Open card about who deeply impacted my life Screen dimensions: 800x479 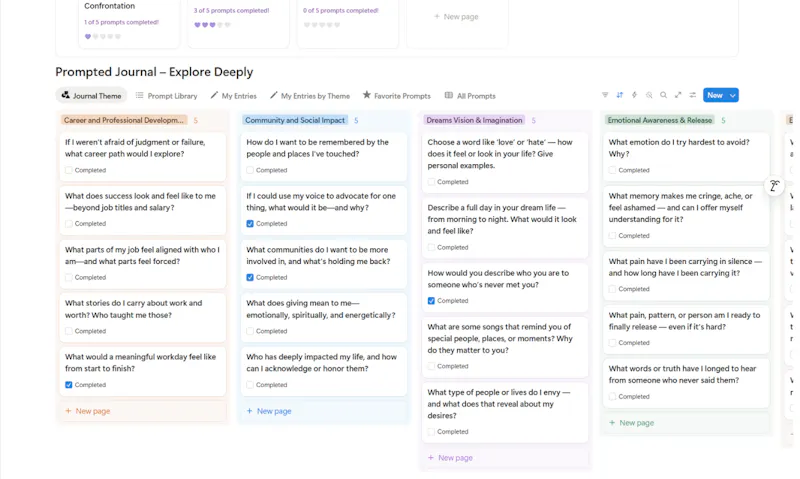coord(323,370)
